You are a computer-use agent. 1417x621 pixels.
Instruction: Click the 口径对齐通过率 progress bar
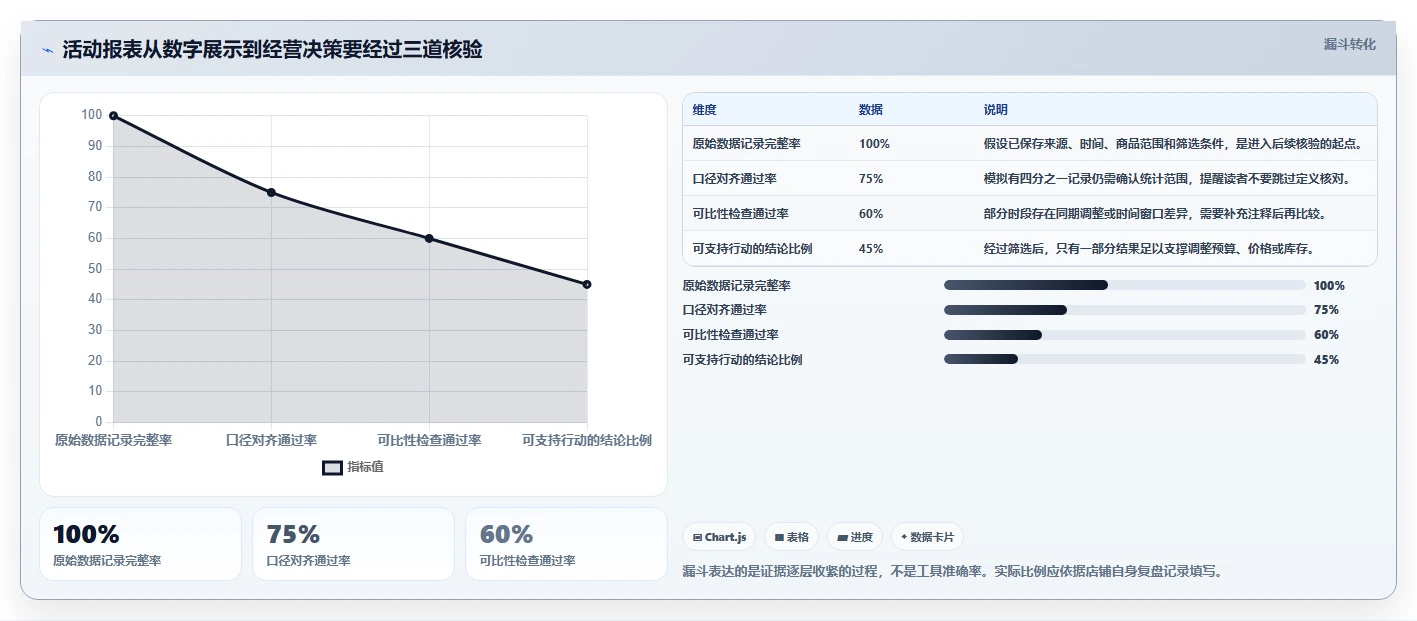click(1125, 310)
